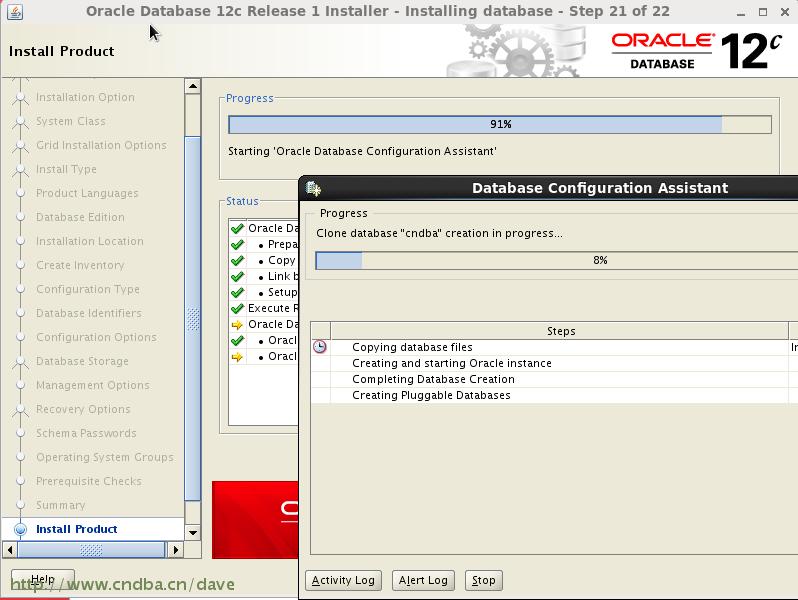Click the sidebar scroll left arrow
This screenshot has height=600, width=798.
tap(10, 550)
